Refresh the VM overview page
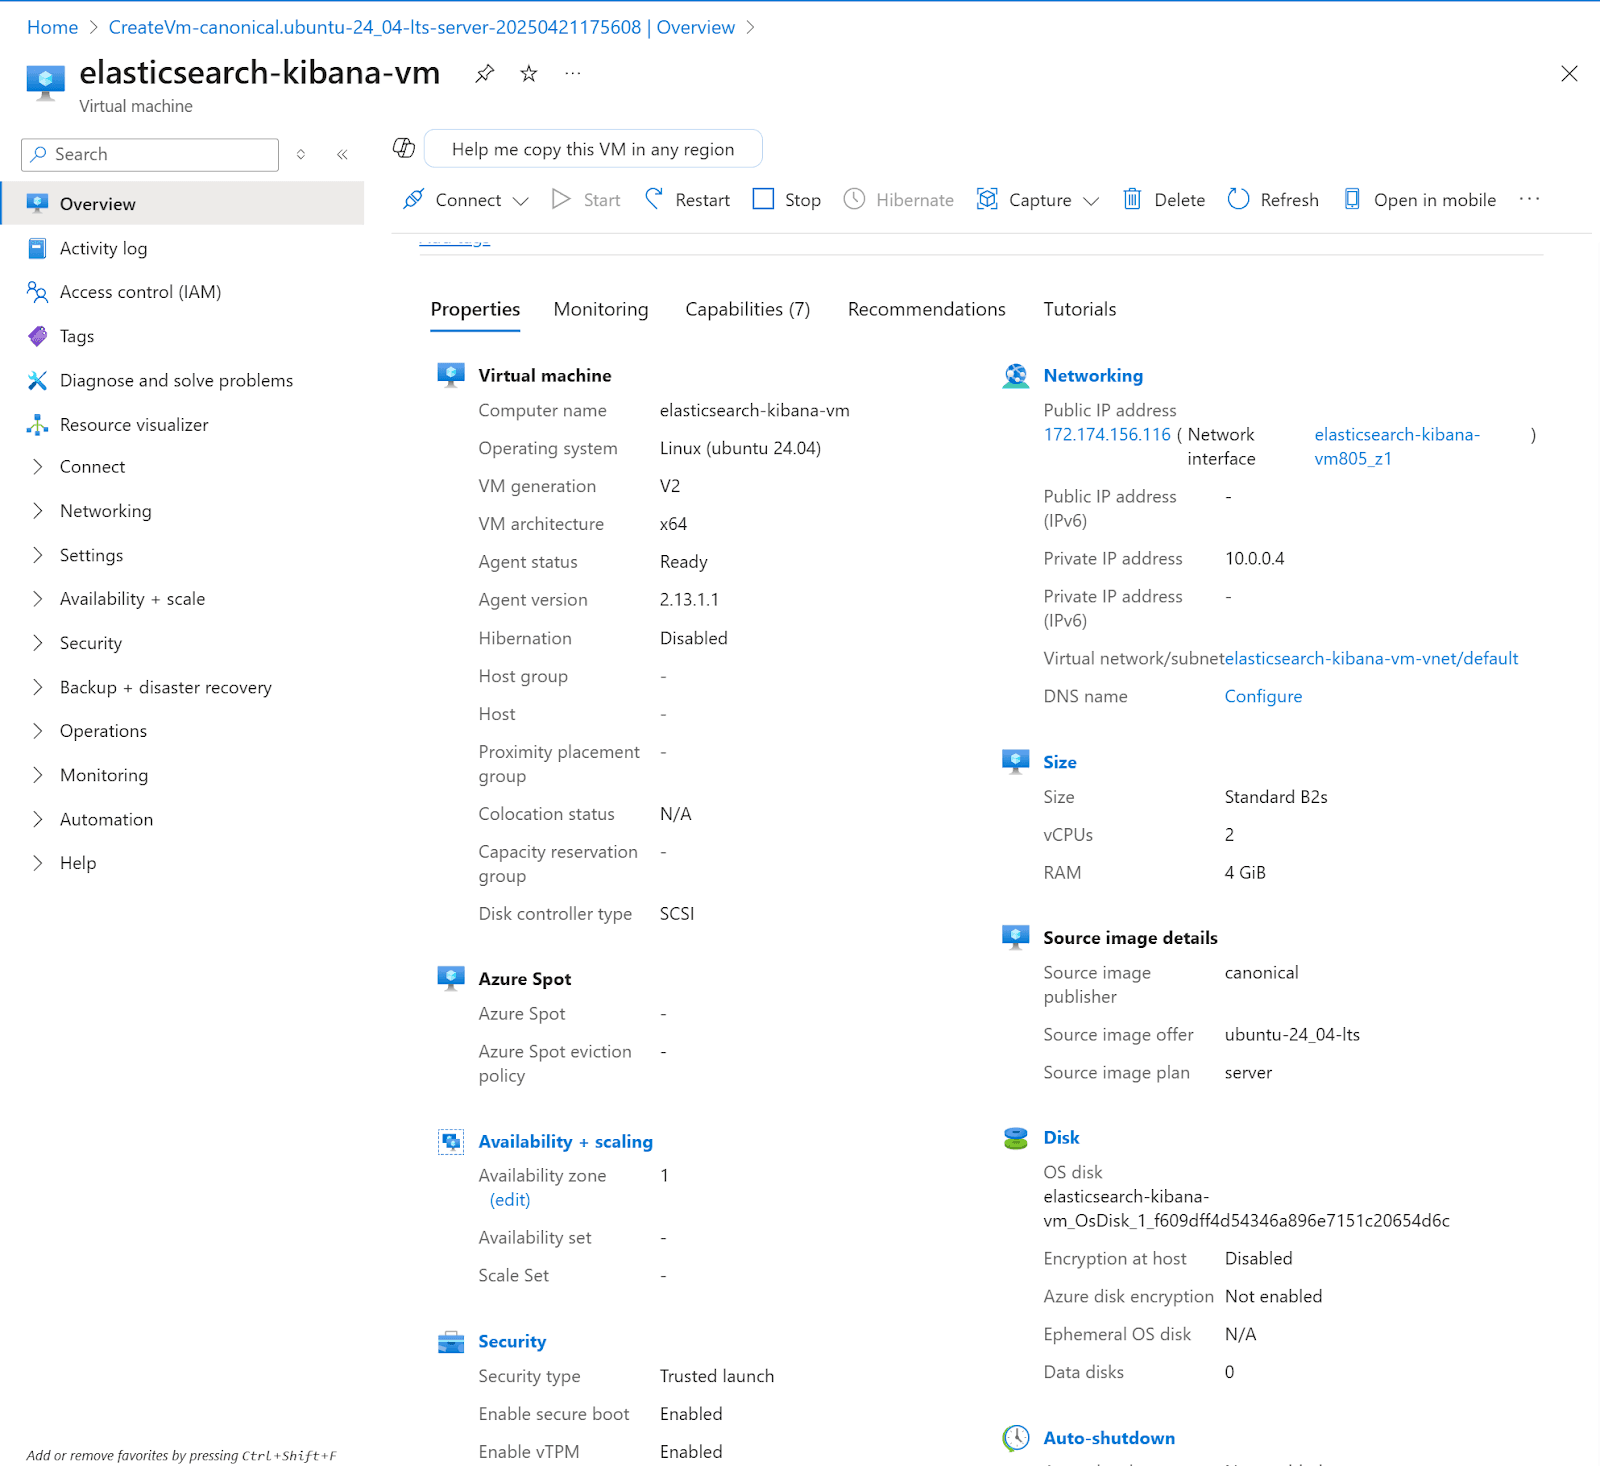The width and height of the screenshot is (1600, 1466). pyautogui.click(x=1272, y=199)
